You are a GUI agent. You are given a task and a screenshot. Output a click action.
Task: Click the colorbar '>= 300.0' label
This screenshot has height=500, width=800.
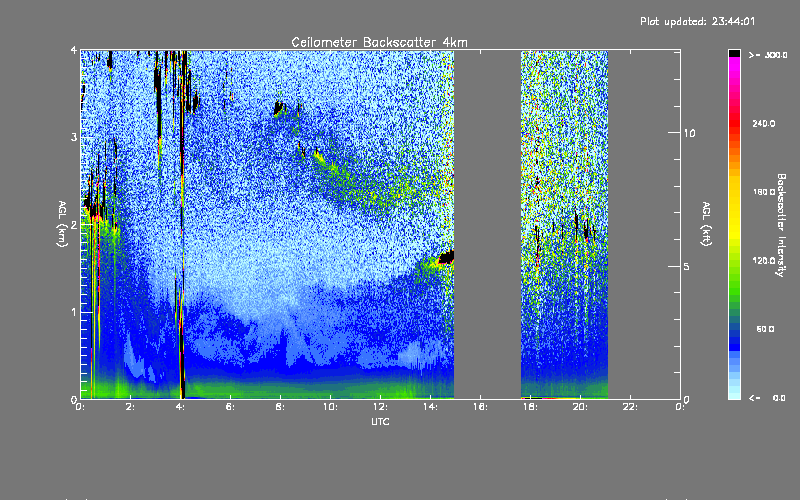point(768,55)
